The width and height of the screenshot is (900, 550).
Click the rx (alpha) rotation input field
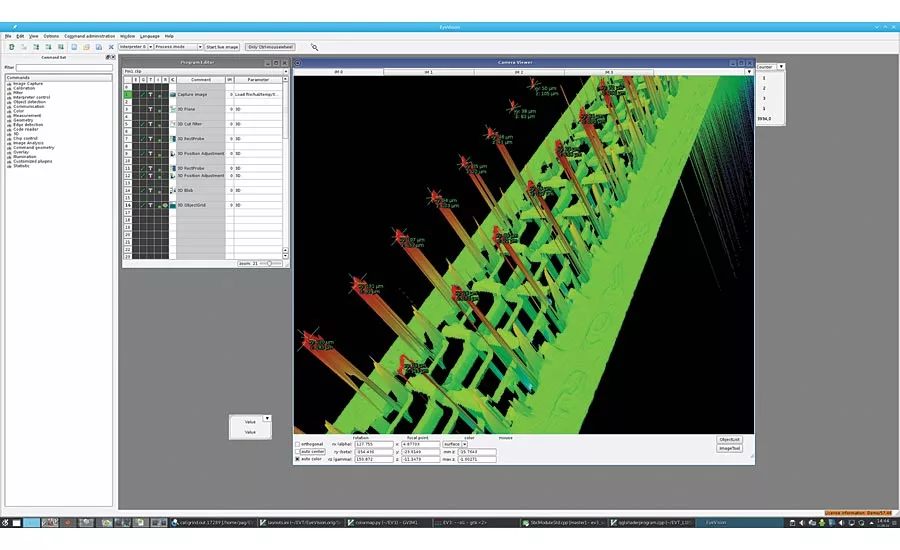(x=374, y=444)
